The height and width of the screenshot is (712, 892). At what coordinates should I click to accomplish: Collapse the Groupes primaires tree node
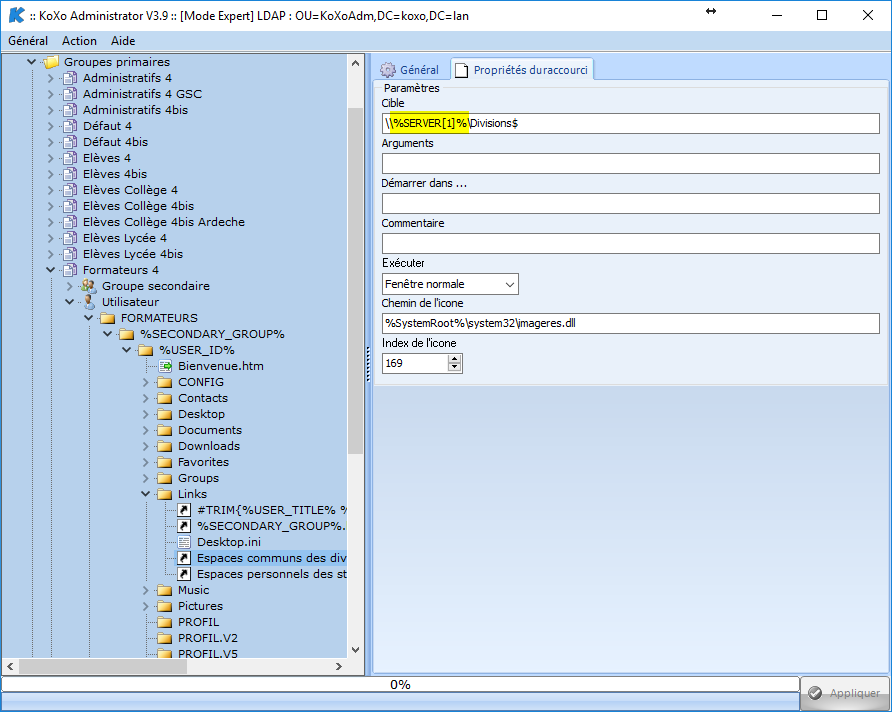[31, 62]
